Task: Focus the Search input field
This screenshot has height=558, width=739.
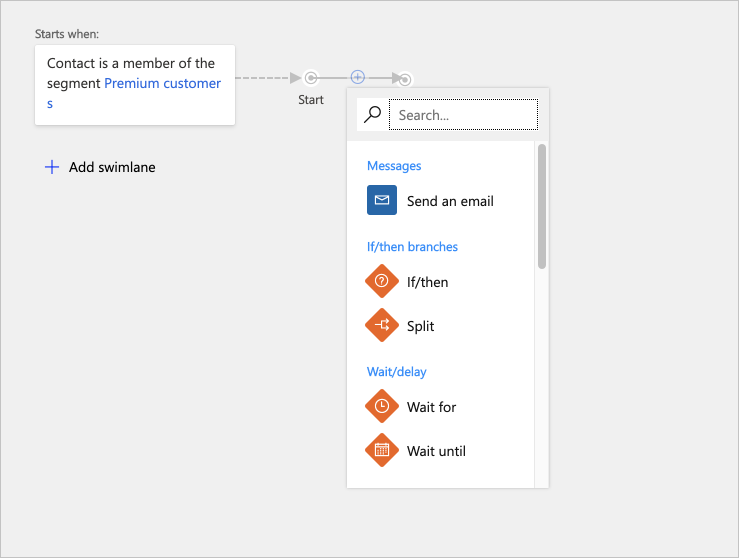Action: coord(463,115)
